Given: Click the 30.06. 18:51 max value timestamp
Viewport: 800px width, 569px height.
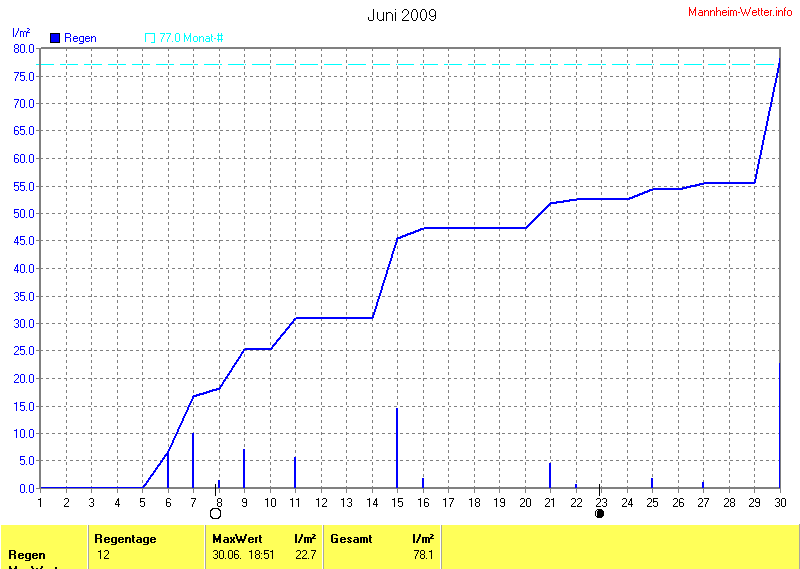Looking at the screenshot, I should (243, 554).
